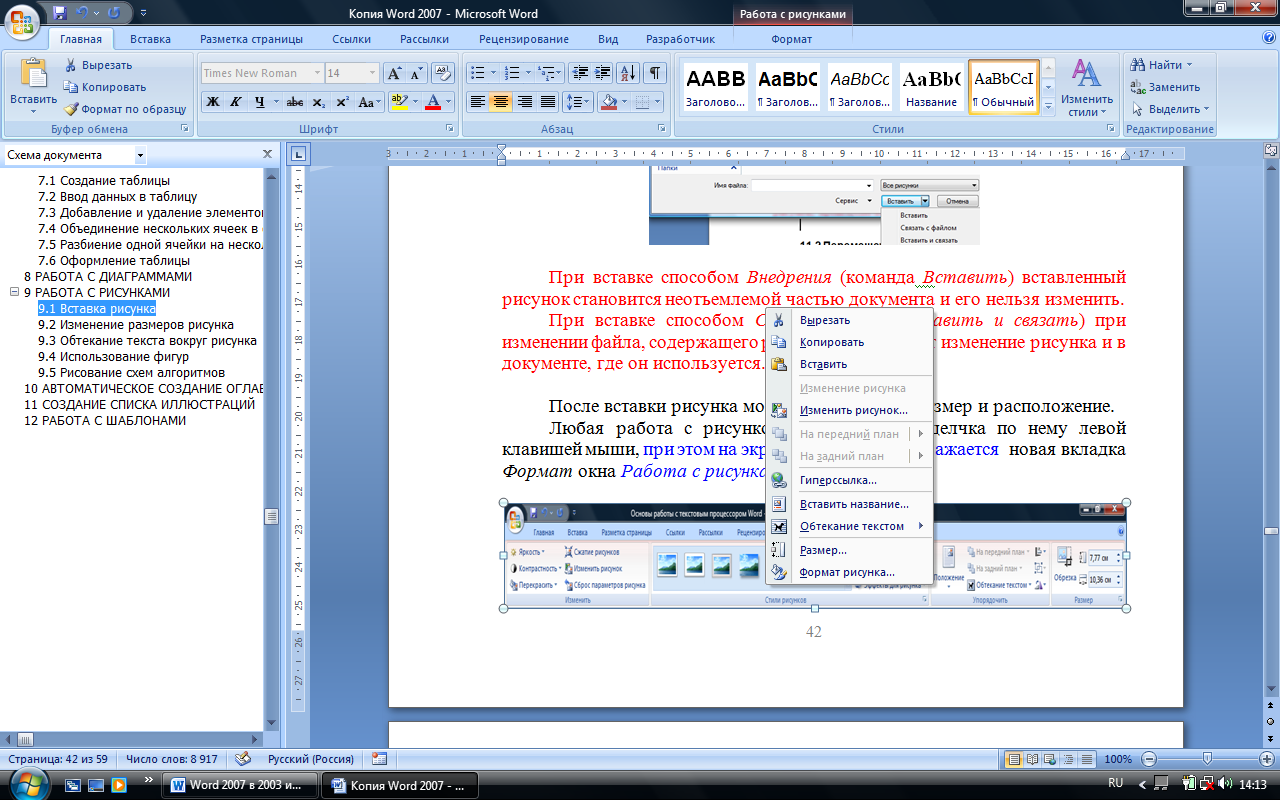
Task: Choose Формат рисунка... in context menu
Action: coord(849,572)
